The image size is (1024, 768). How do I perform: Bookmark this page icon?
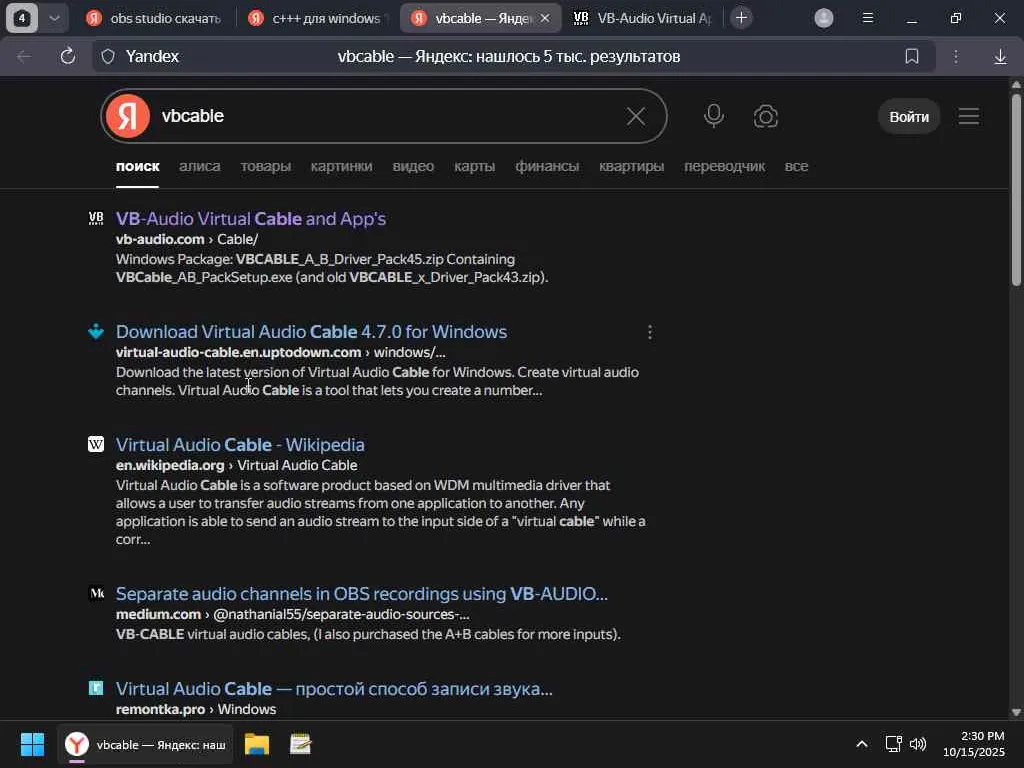[912, 57]
